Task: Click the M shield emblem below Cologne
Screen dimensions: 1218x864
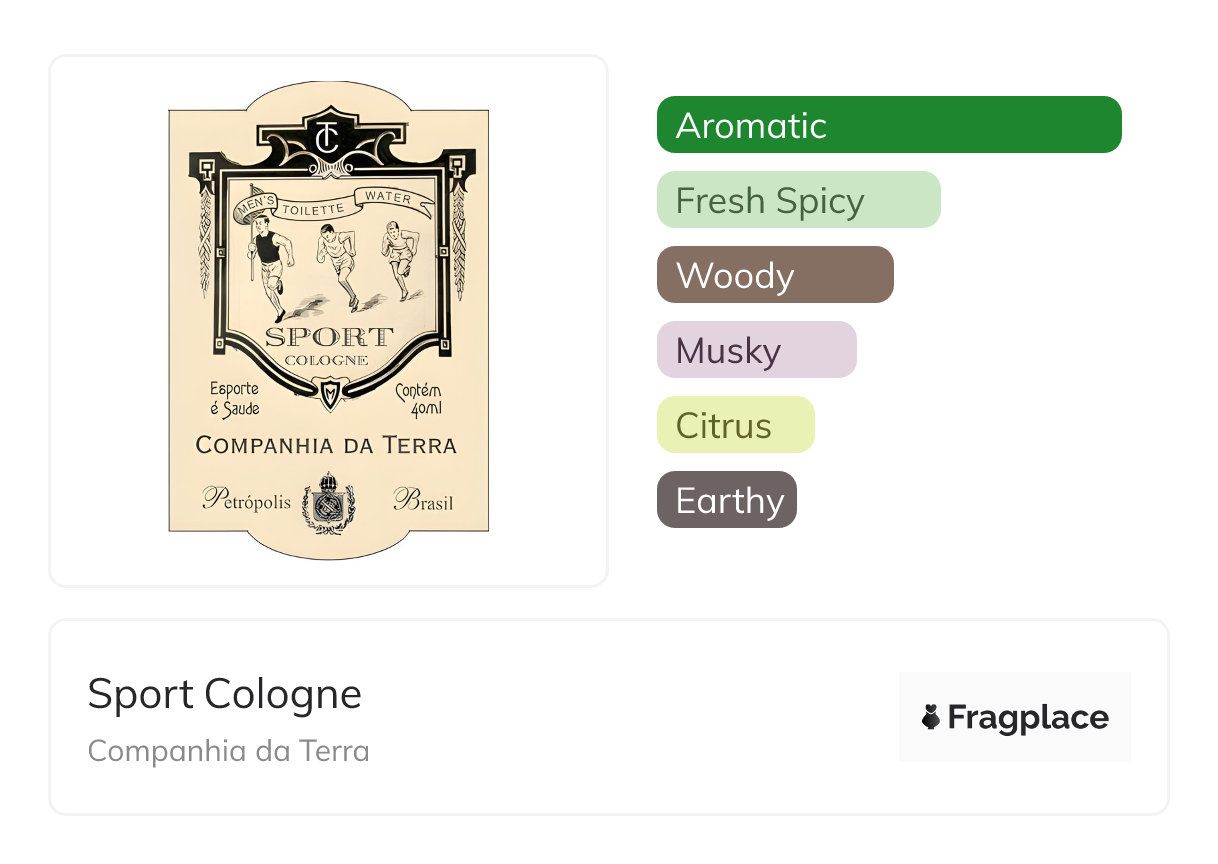Action: pyautogui.click(x=329, y=393)
